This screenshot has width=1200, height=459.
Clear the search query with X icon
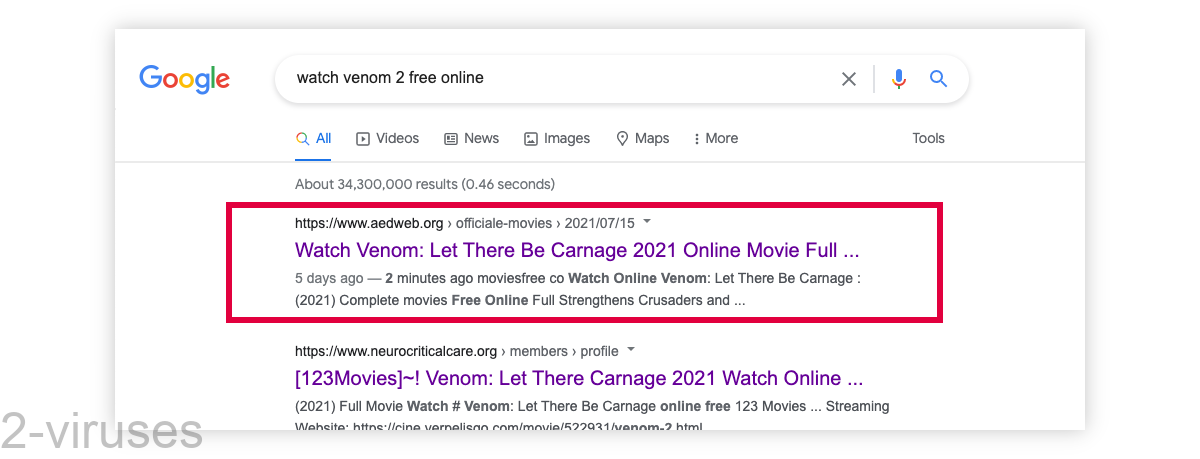(849, 79)
